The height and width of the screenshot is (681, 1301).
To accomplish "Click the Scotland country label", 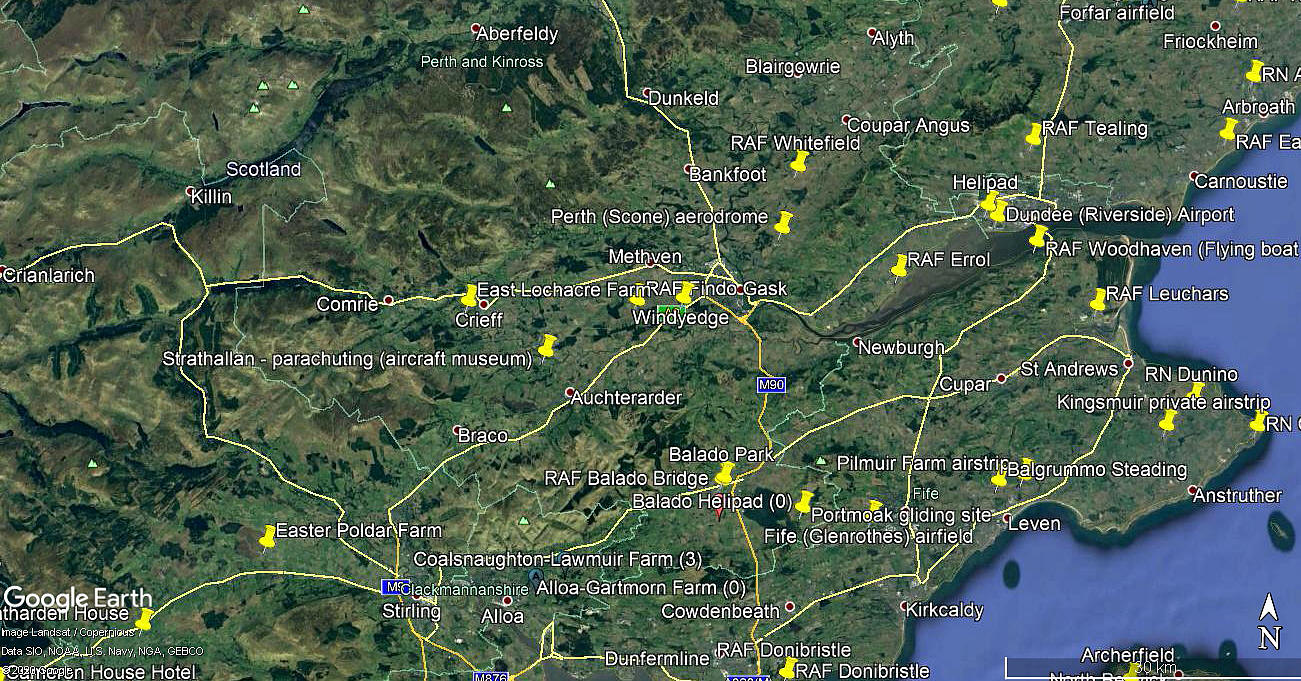I will click(x=263, y=170).
